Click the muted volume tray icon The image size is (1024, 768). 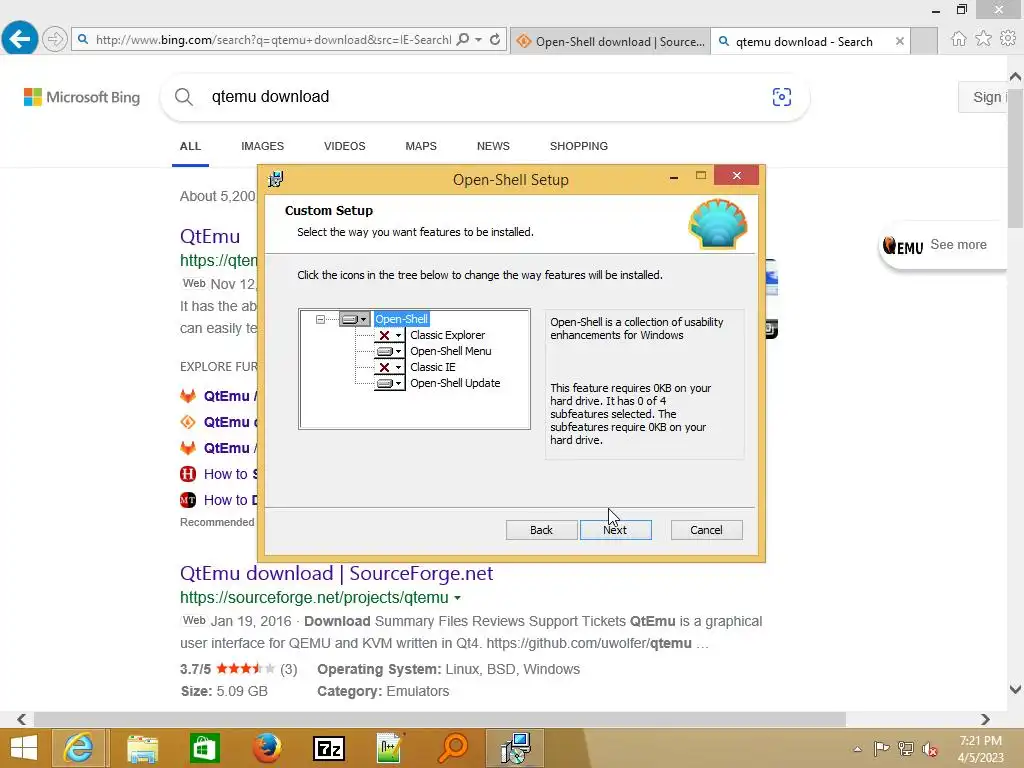click(929, 749)
